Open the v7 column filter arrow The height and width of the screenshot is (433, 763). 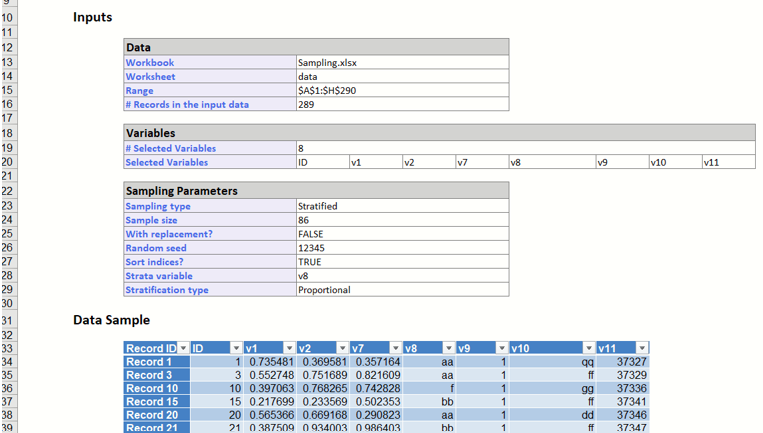click(x=395, y=348)
